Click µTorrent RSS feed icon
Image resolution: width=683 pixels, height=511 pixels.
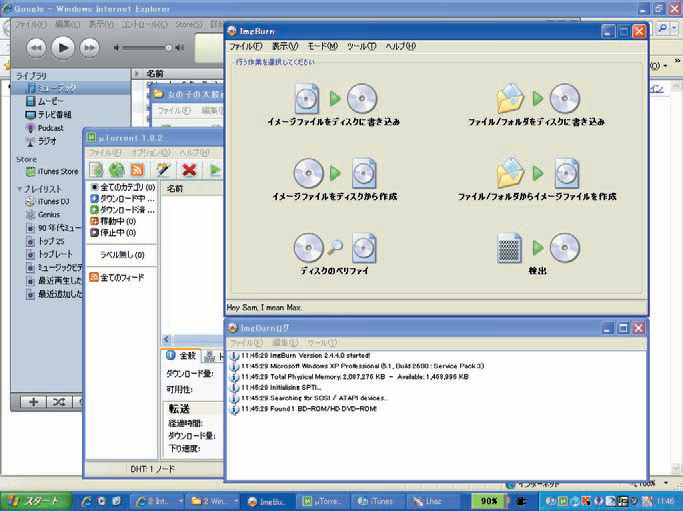[137, 169]
